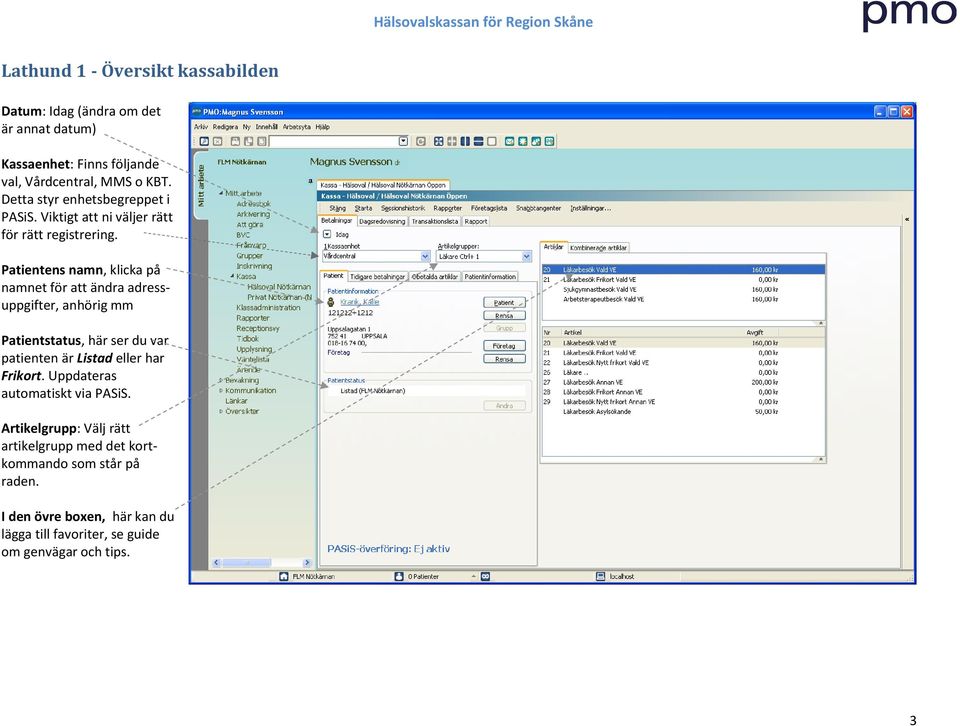The height and width of the screenshot is (726, 960).
Task: Select Privat Nötkärnan in the navigation tree
Action: click(x=279, y=297)
